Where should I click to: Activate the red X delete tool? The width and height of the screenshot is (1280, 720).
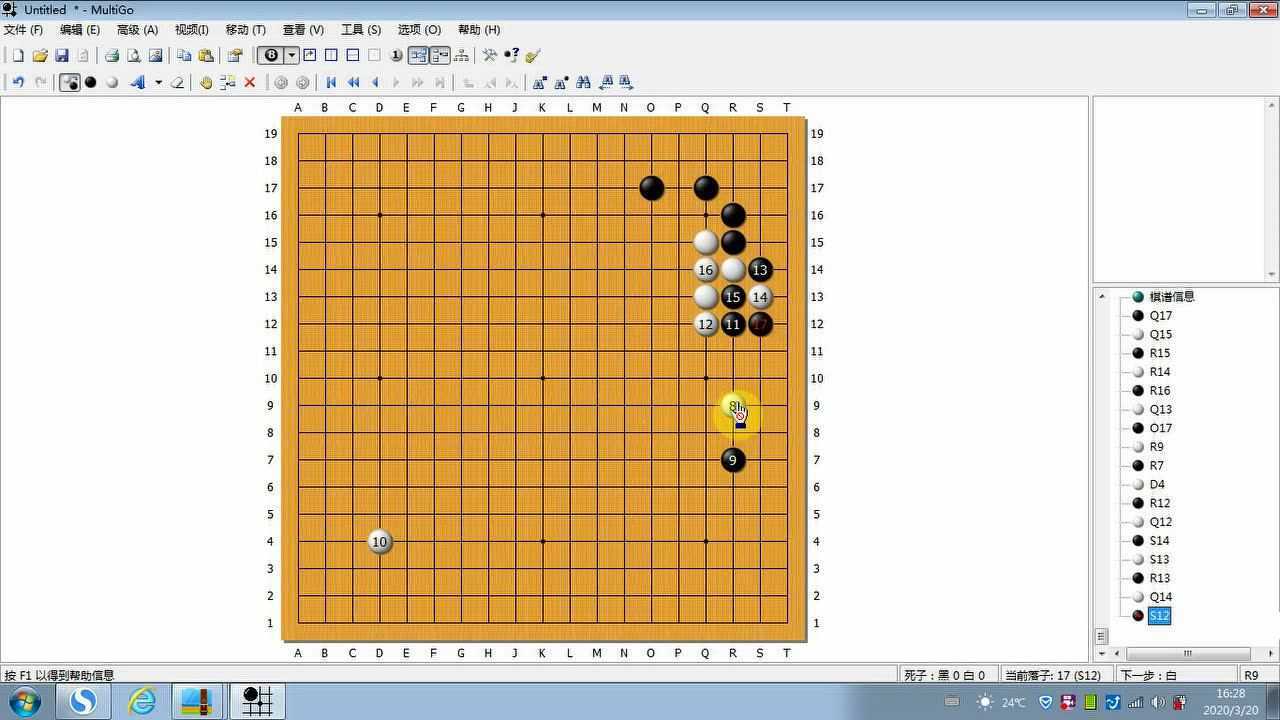point(248,83)
